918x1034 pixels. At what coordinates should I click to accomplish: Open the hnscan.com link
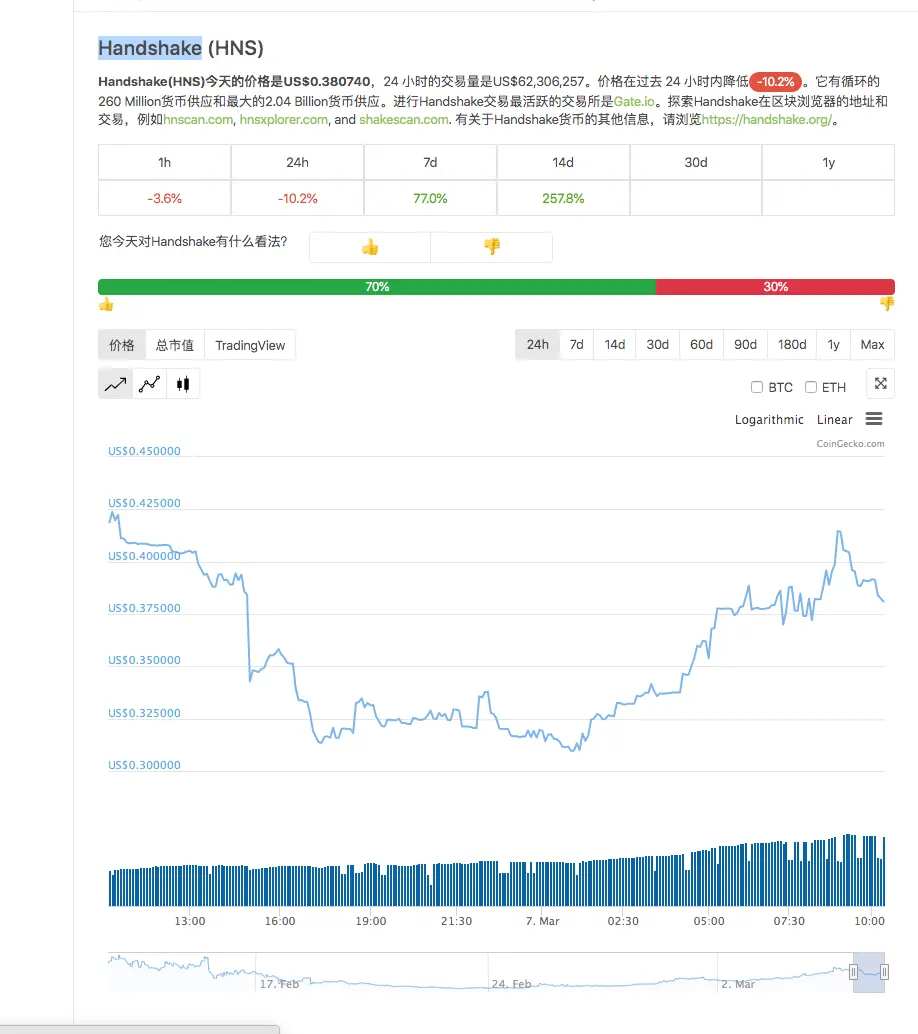tap(199, 120)
